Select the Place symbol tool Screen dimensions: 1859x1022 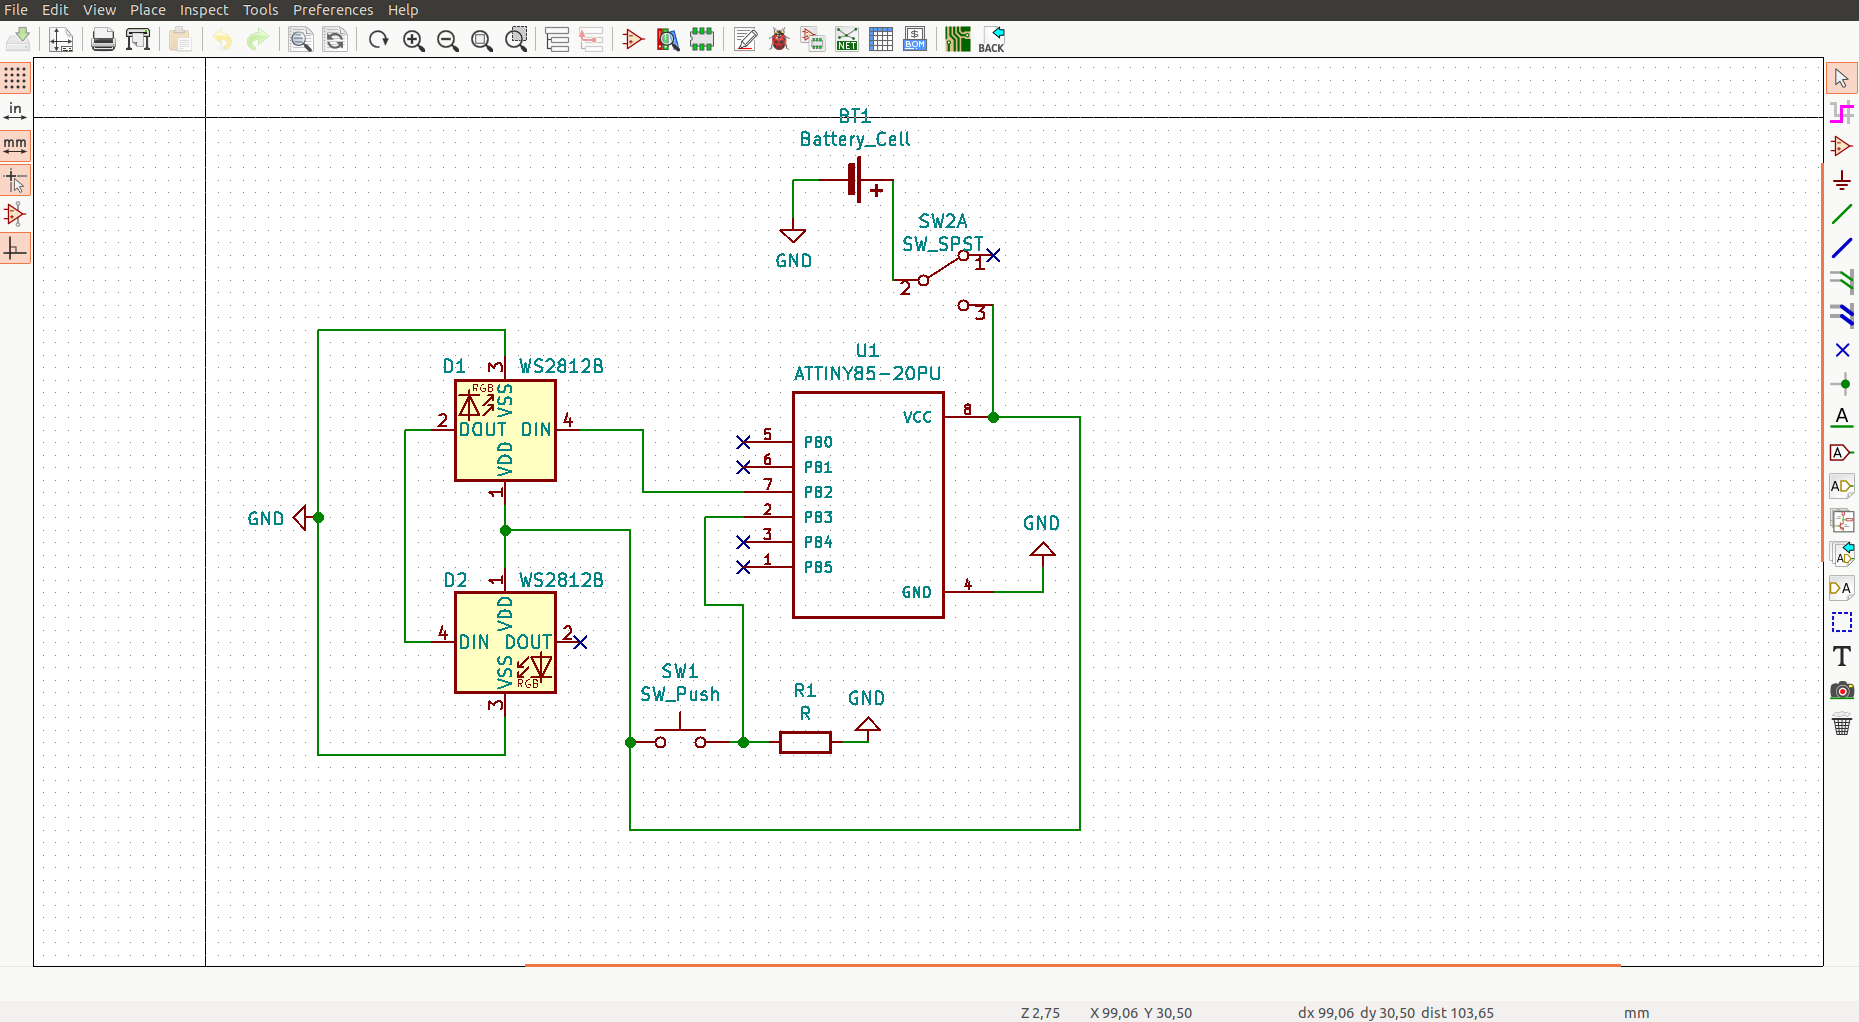point(1842,146)
